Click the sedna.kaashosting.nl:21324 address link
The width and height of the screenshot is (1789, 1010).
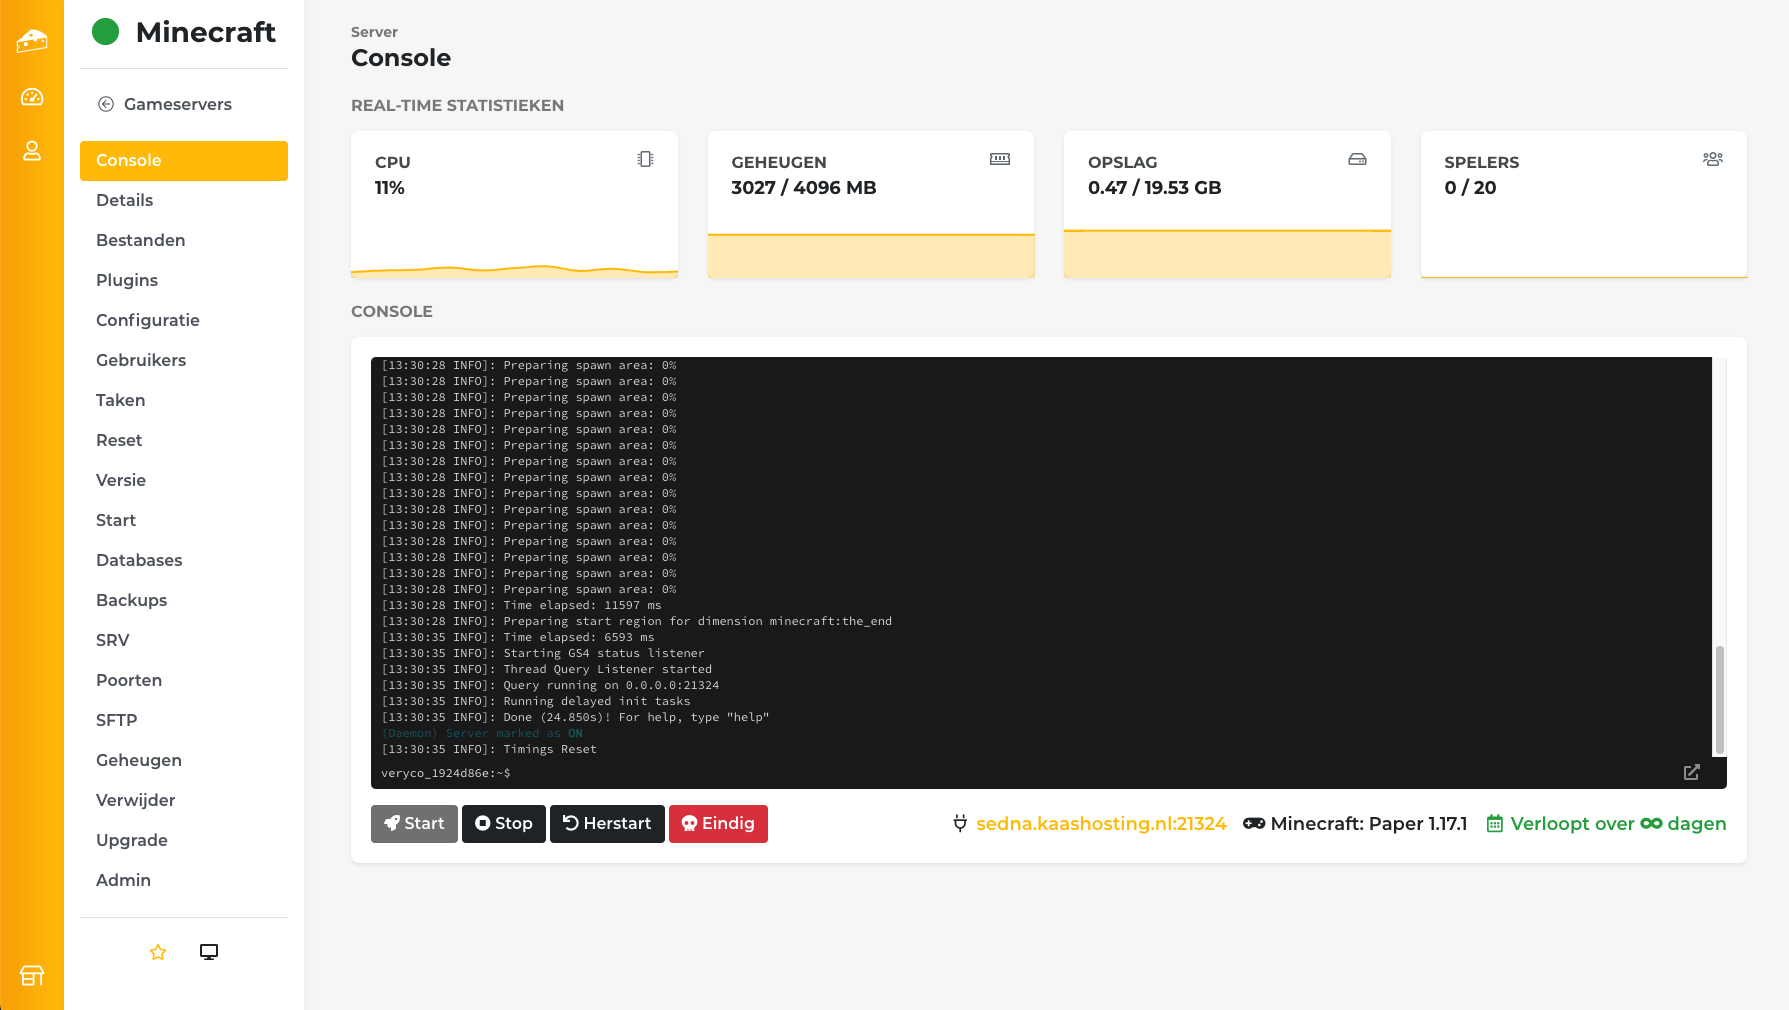[x=1101, y=824]
